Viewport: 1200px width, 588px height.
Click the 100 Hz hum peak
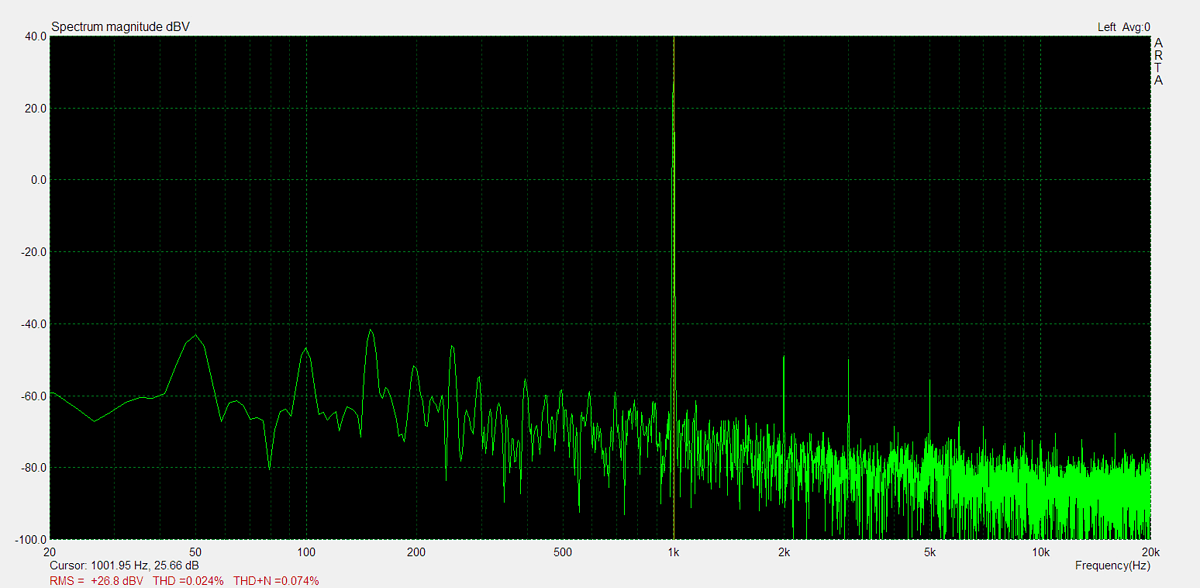point(306,349)
